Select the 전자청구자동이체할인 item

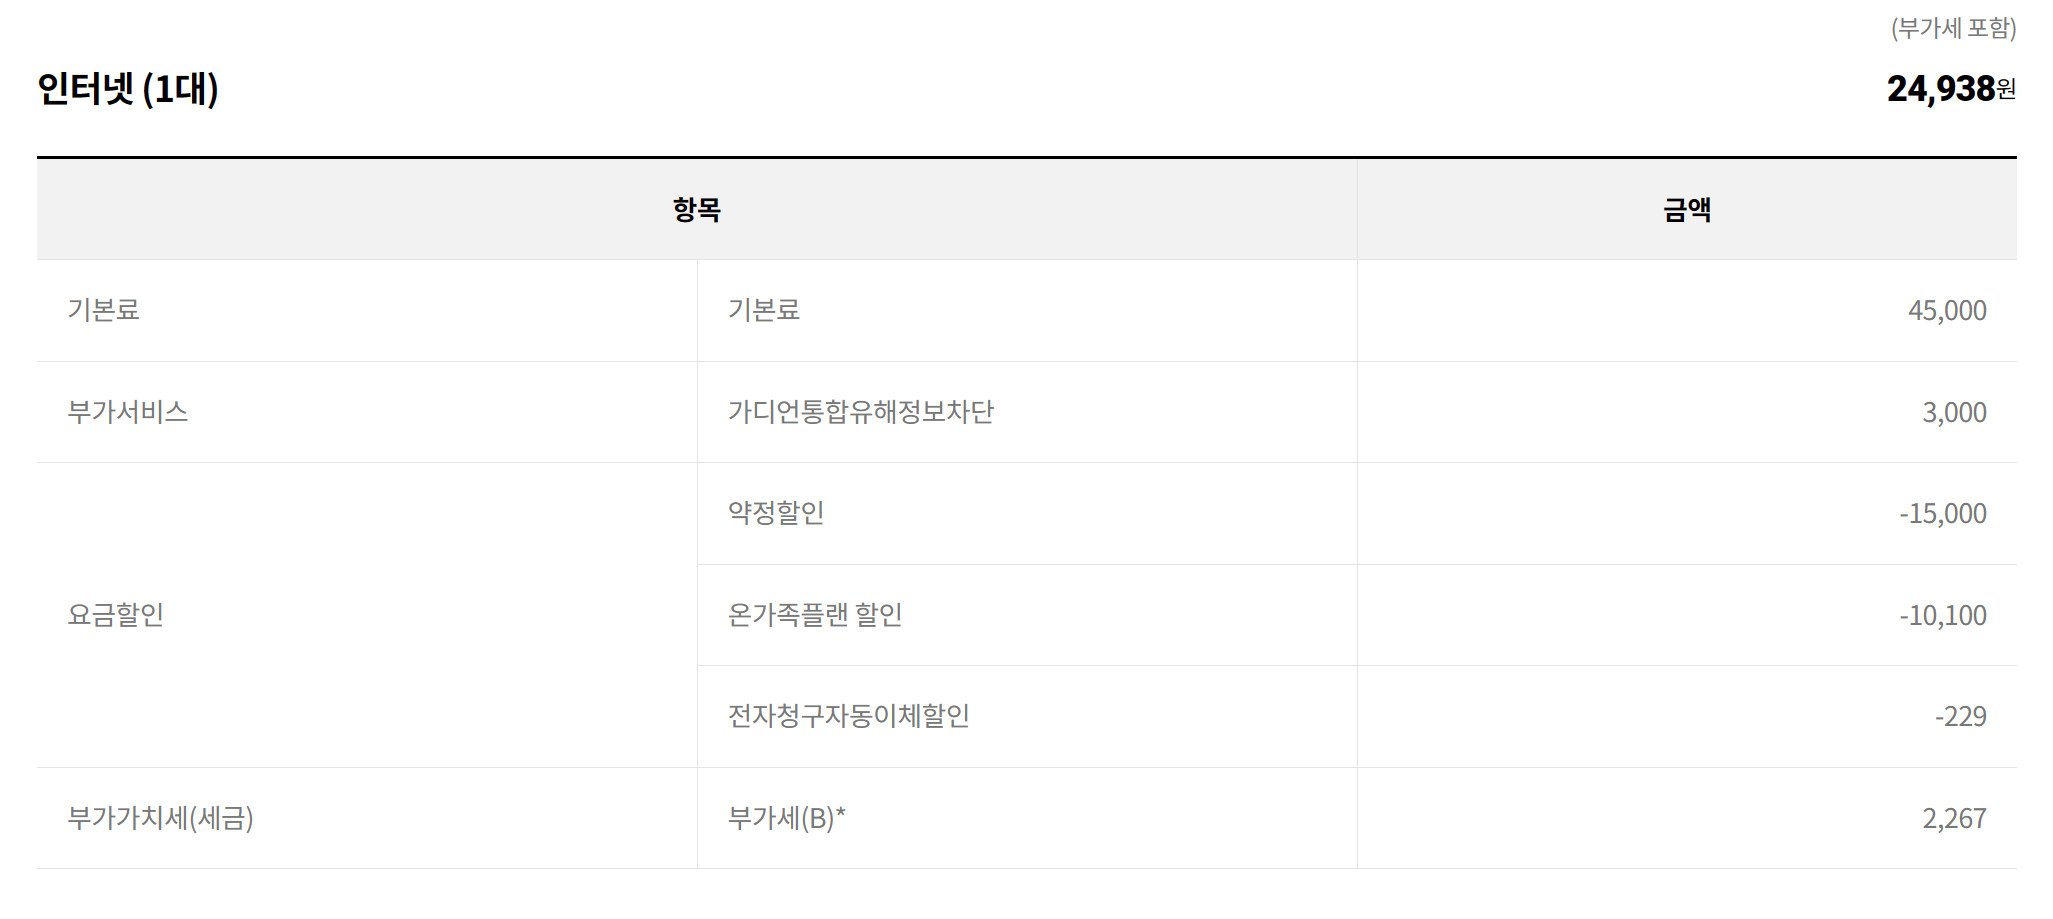pos(848,716)
